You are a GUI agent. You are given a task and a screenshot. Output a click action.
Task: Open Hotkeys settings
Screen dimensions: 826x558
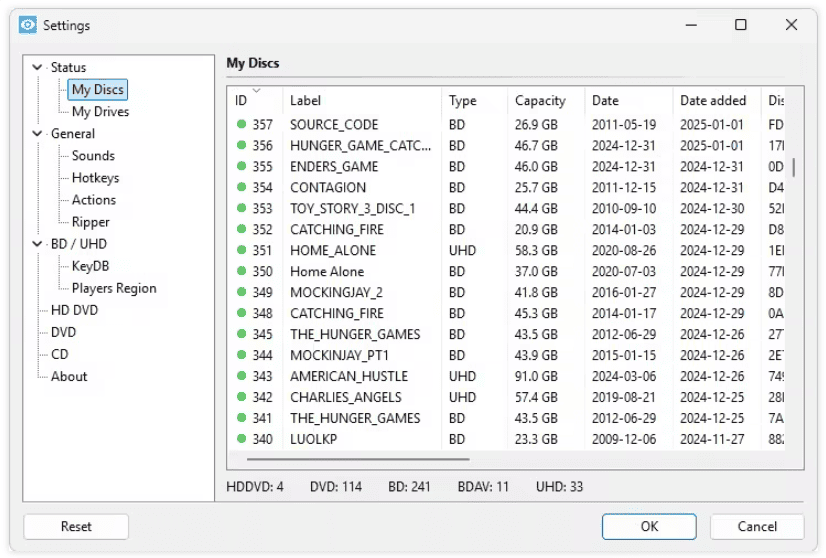pyautogui.click(x=95, y=178)
